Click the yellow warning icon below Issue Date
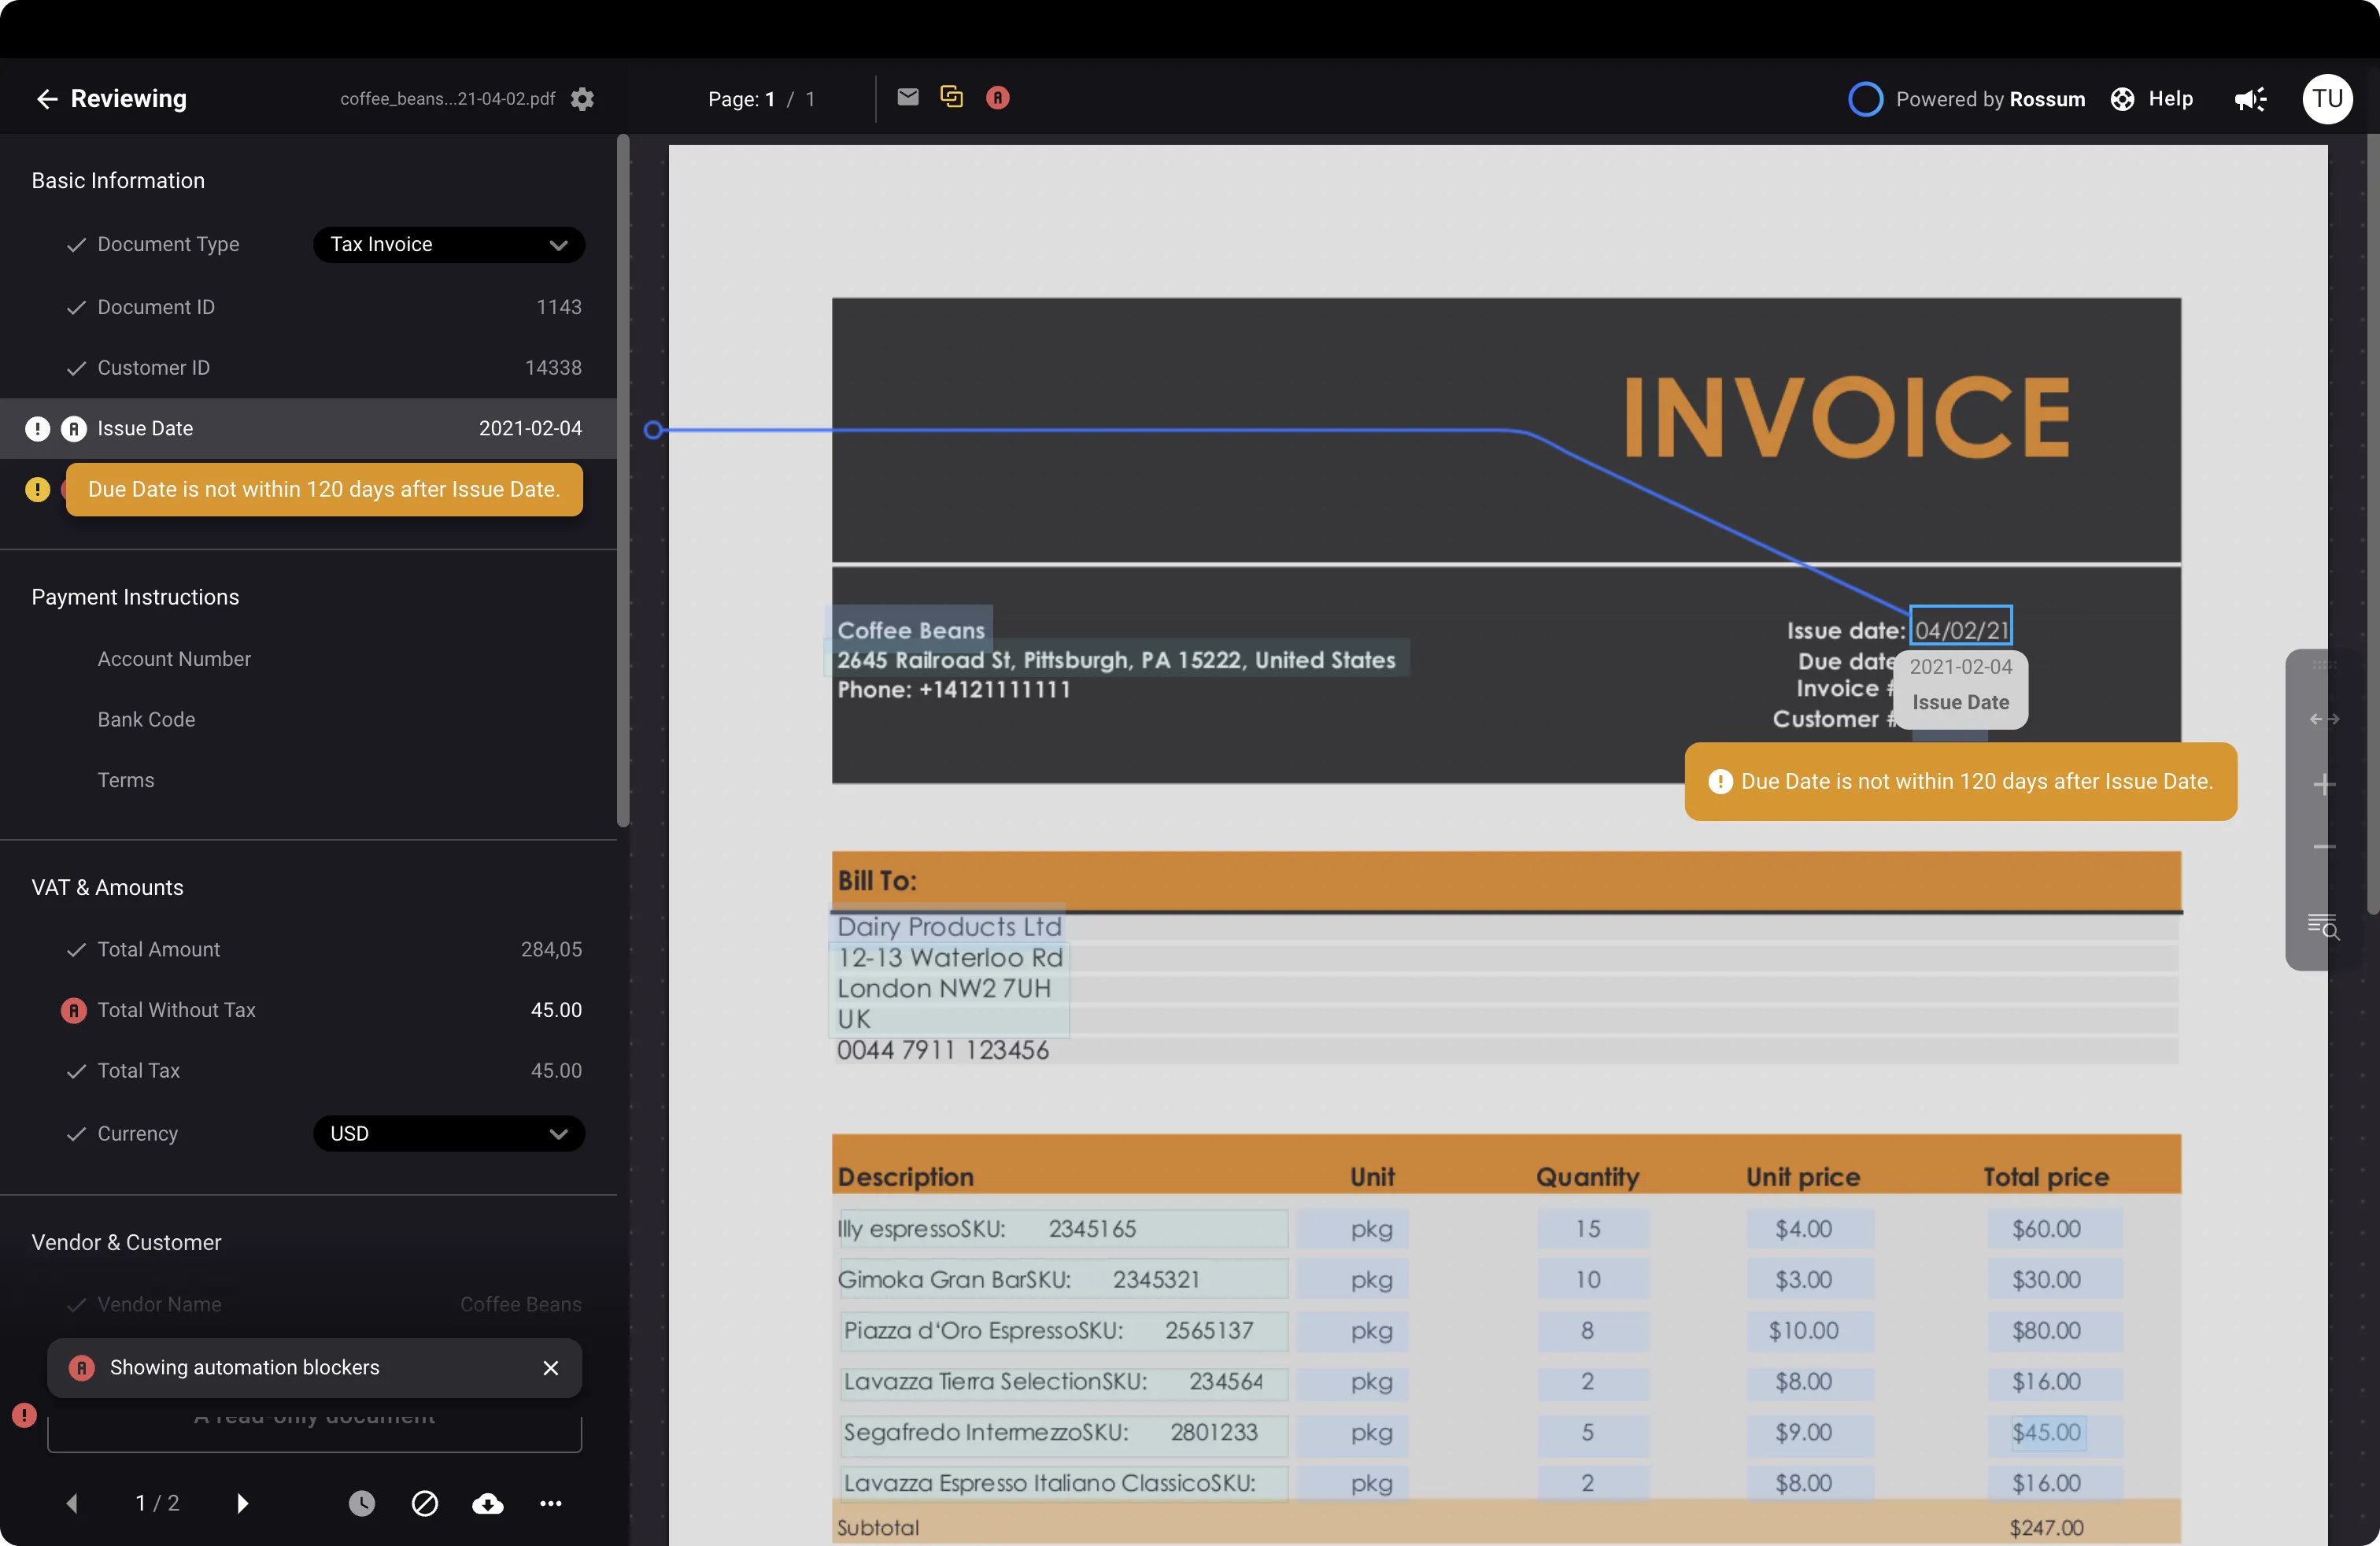 37,489
